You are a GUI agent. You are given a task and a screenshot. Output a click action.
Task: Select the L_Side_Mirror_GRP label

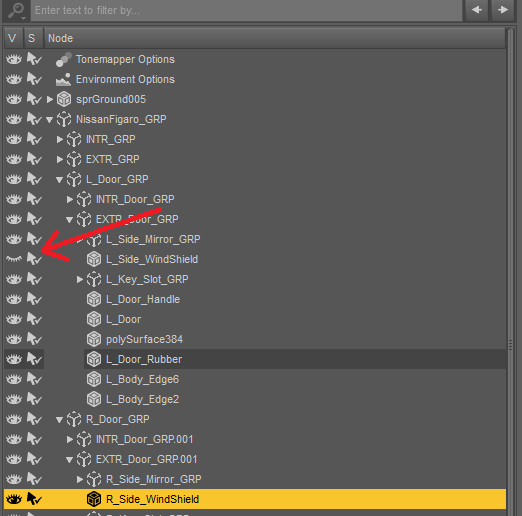(x=153, y=239)
